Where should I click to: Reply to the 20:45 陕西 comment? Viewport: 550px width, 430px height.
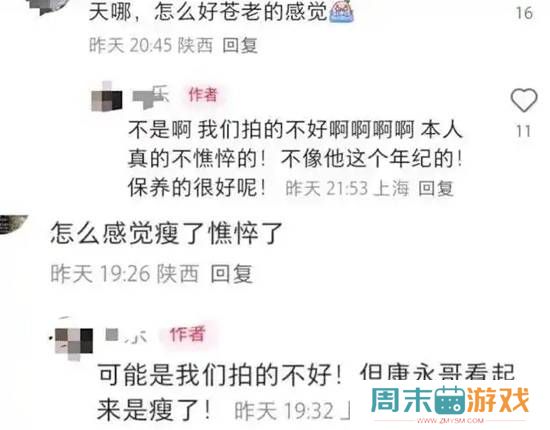[x=240, y=46]
